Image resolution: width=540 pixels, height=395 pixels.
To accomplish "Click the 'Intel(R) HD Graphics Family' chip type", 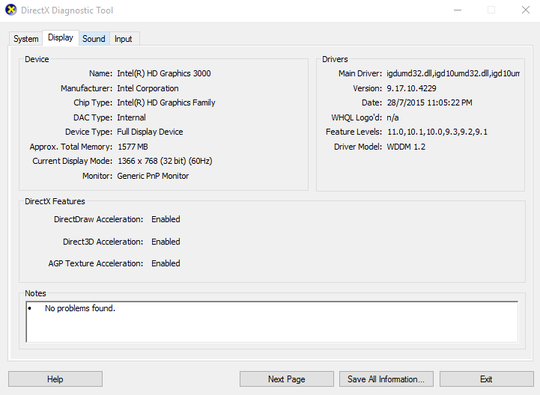I will tap(166, 103).
